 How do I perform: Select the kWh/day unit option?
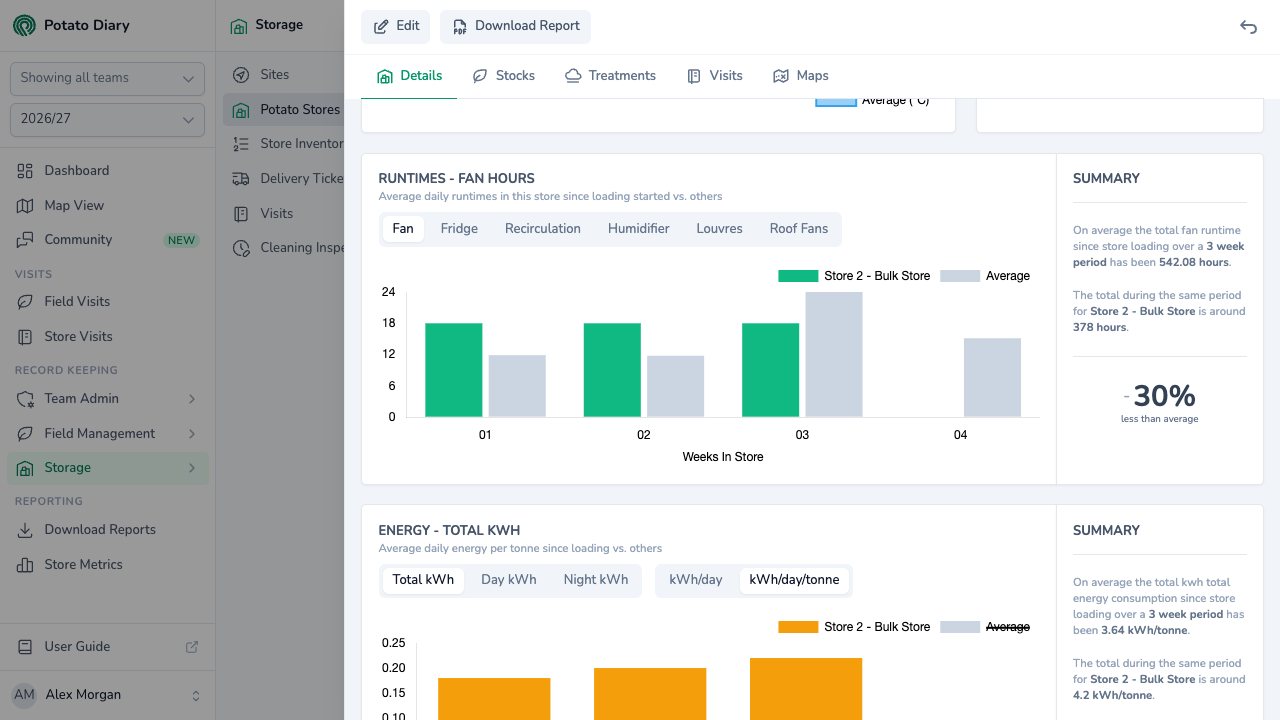pyautogui.click(x=696, y=580)
